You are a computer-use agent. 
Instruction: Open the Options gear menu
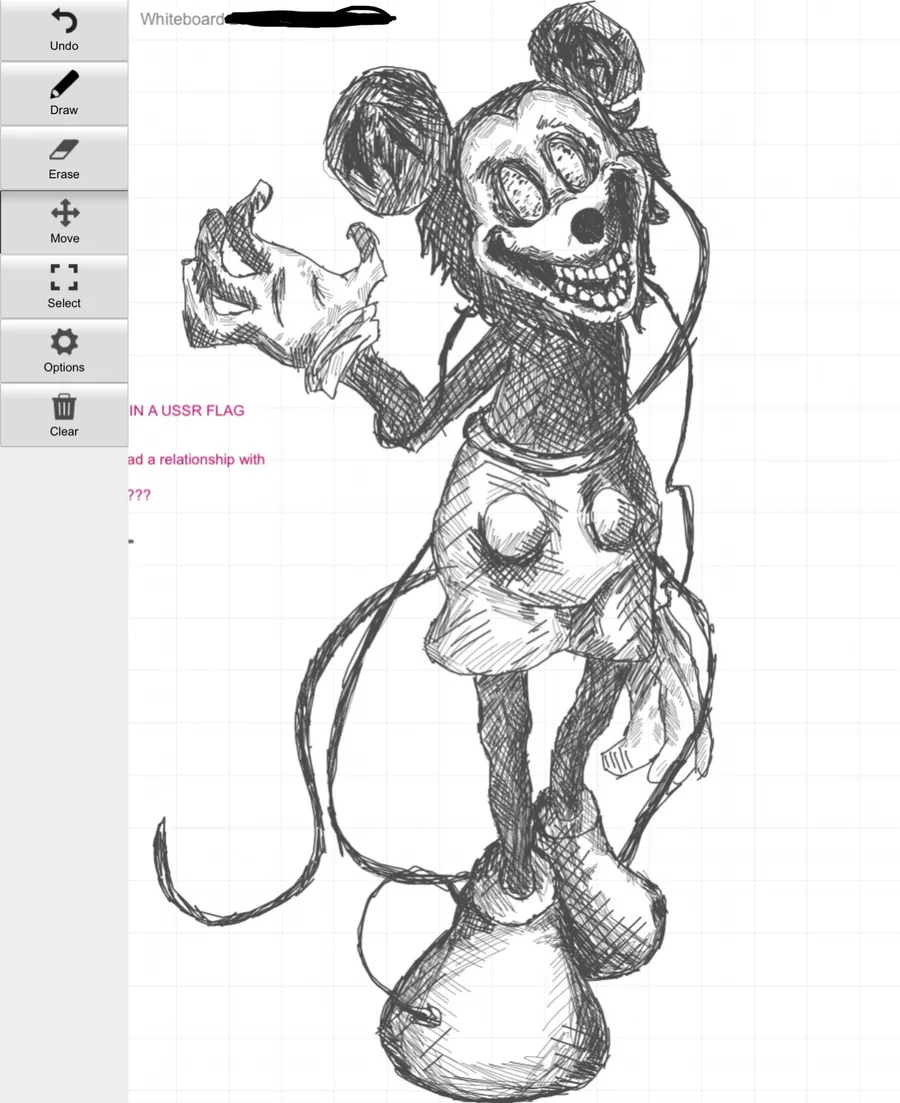[64, 352]
